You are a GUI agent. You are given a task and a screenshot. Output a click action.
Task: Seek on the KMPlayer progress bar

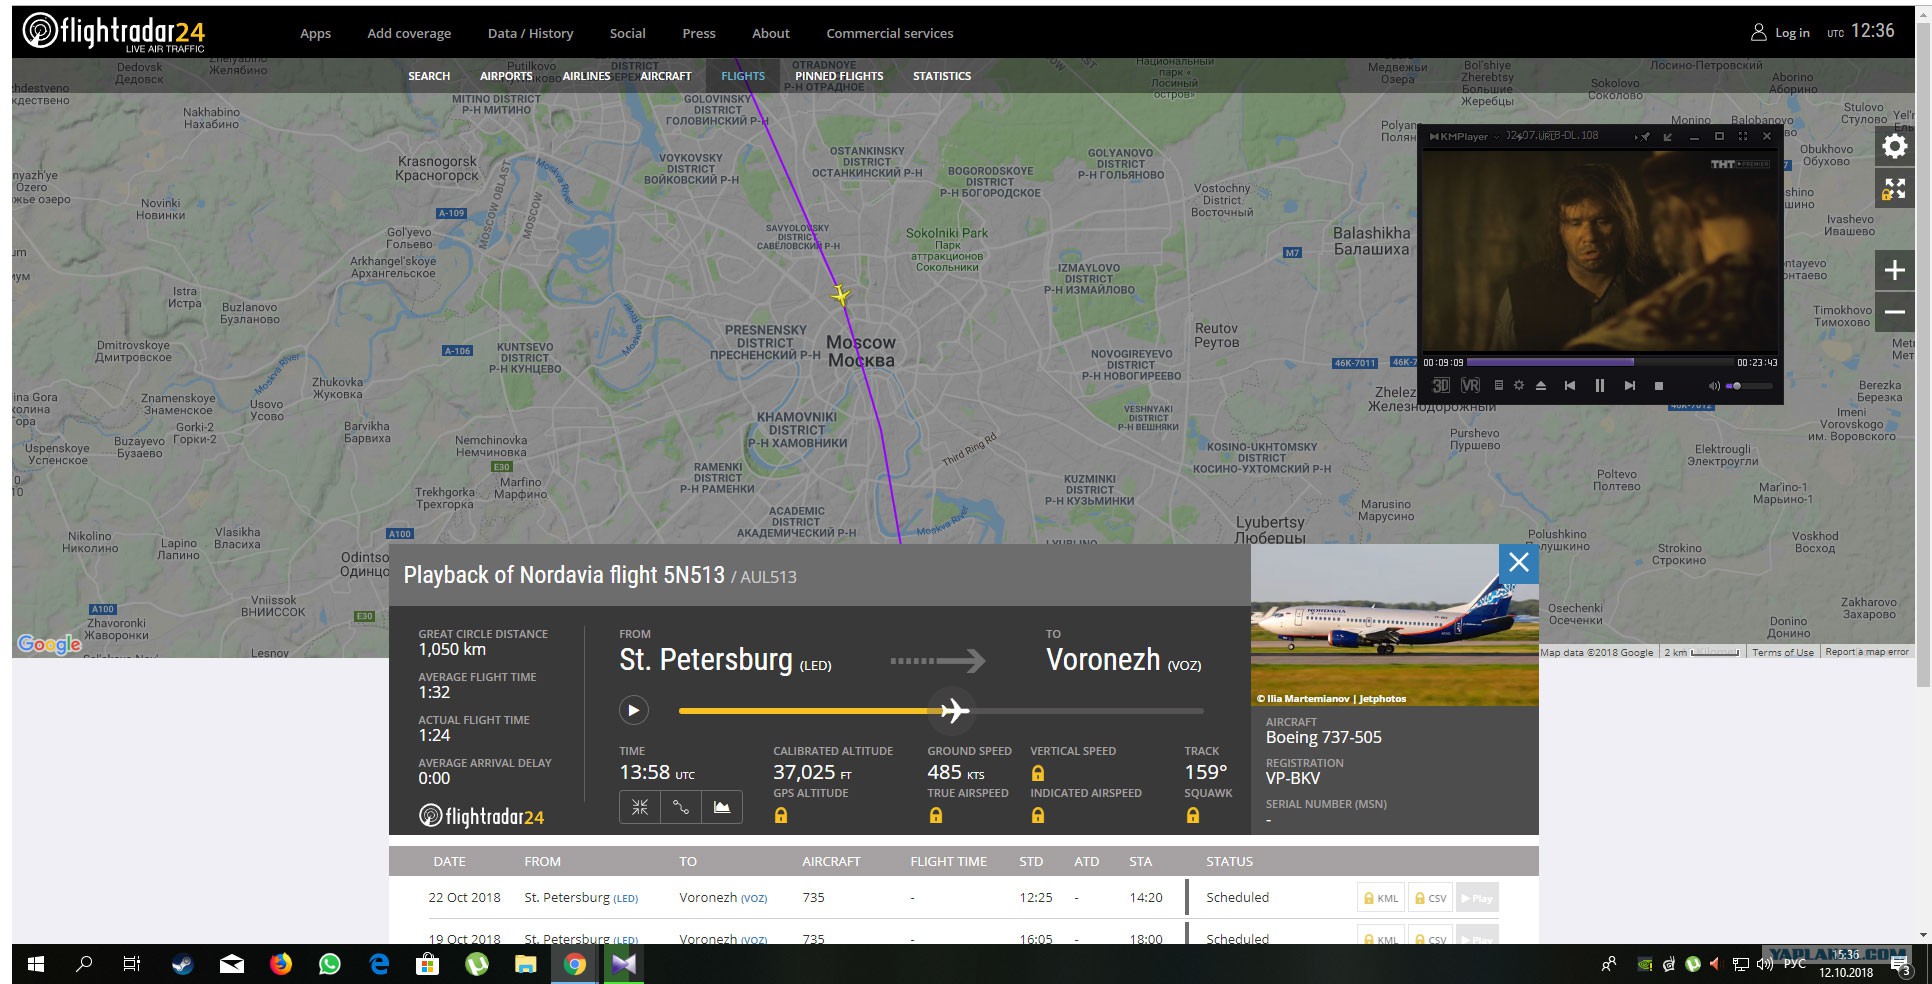coord(1600,362)
